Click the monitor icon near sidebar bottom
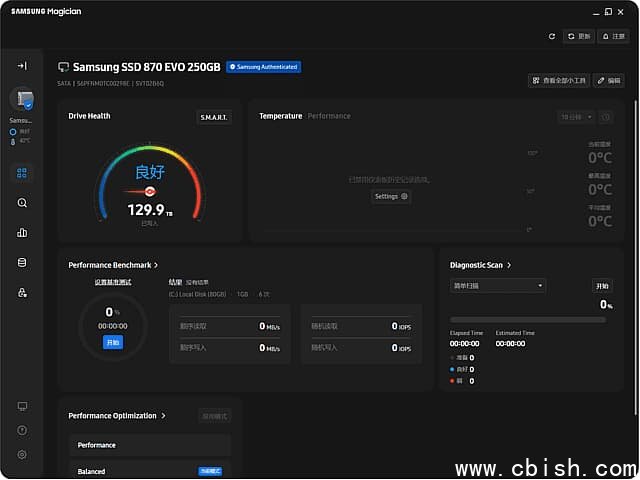Screen dimensions: 640x480 click(x=22, y=406)
